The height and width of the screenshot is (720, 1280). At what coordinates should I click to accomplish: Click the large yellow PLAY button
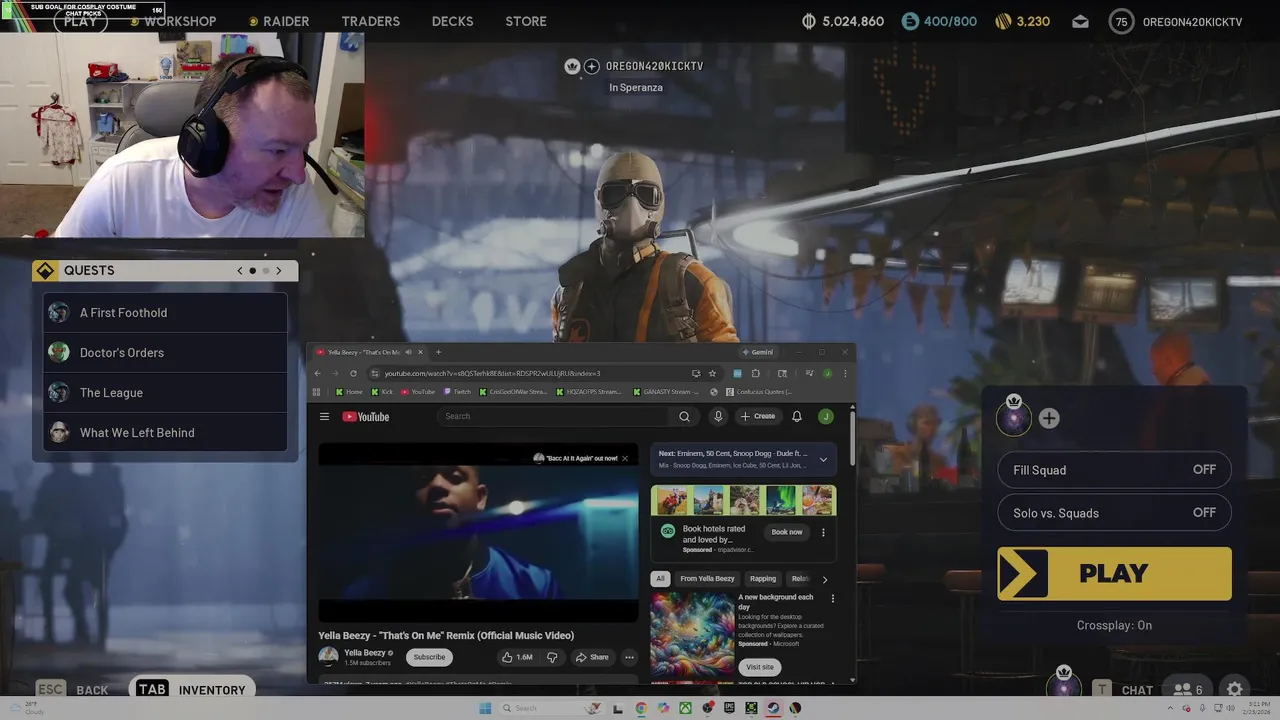pos(1114,574)
